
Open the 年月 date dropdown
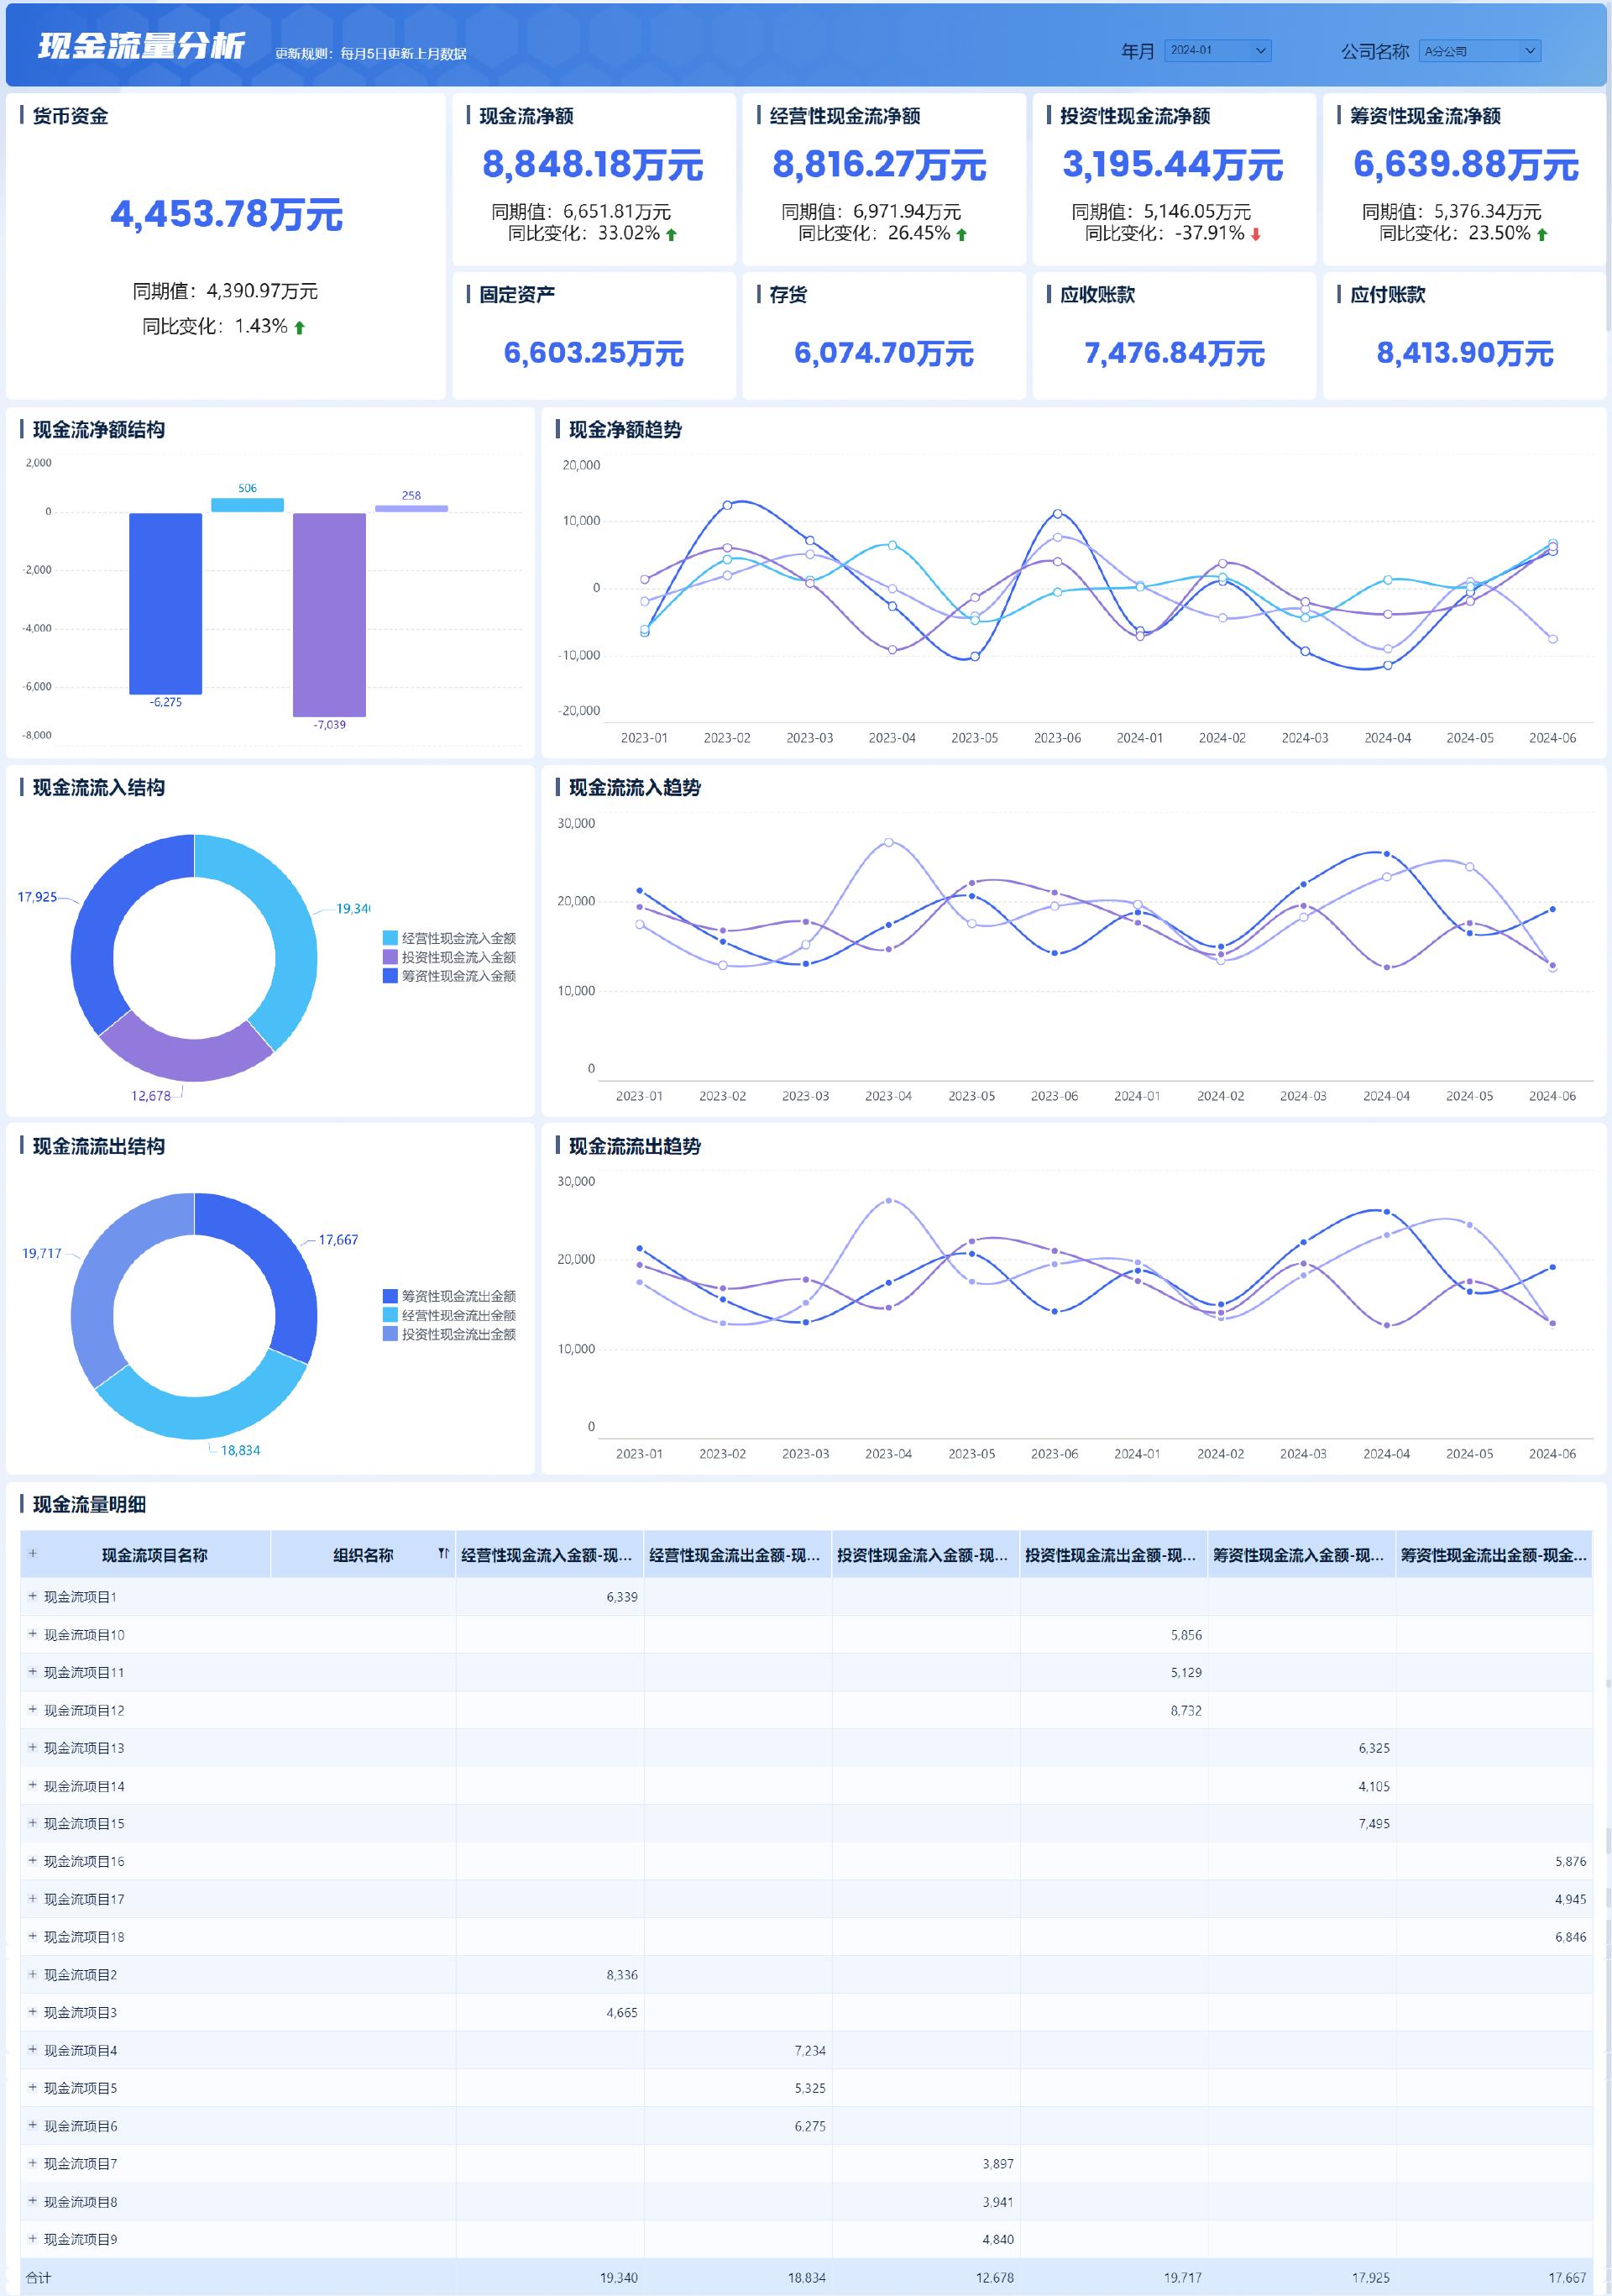coord(1217,51)
